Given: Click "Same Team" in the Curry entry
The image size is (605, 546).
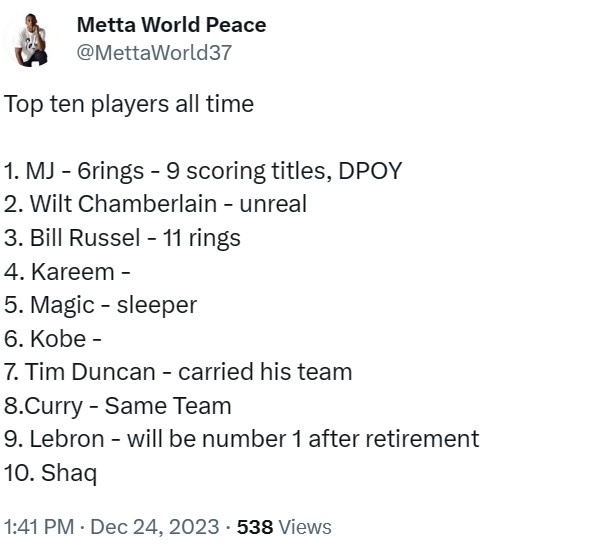Looking at the screenshot, I should (168, 406).
